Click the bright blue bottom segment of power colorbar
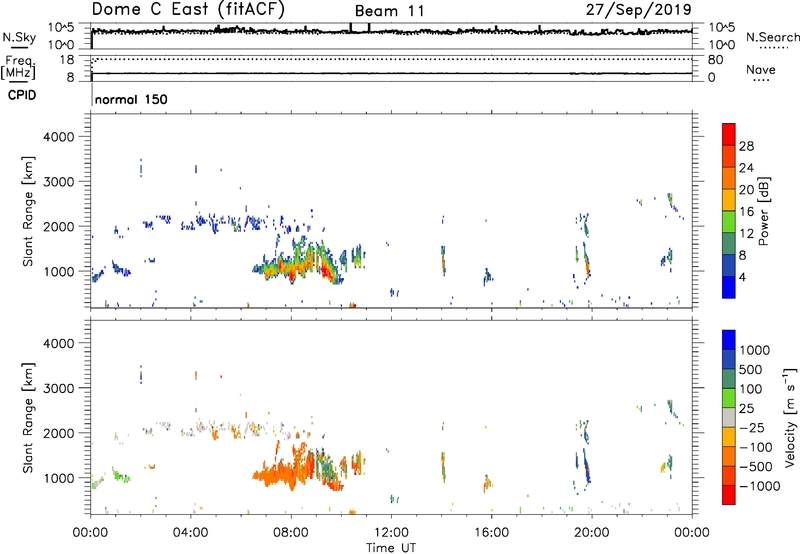 pos(729,287)
